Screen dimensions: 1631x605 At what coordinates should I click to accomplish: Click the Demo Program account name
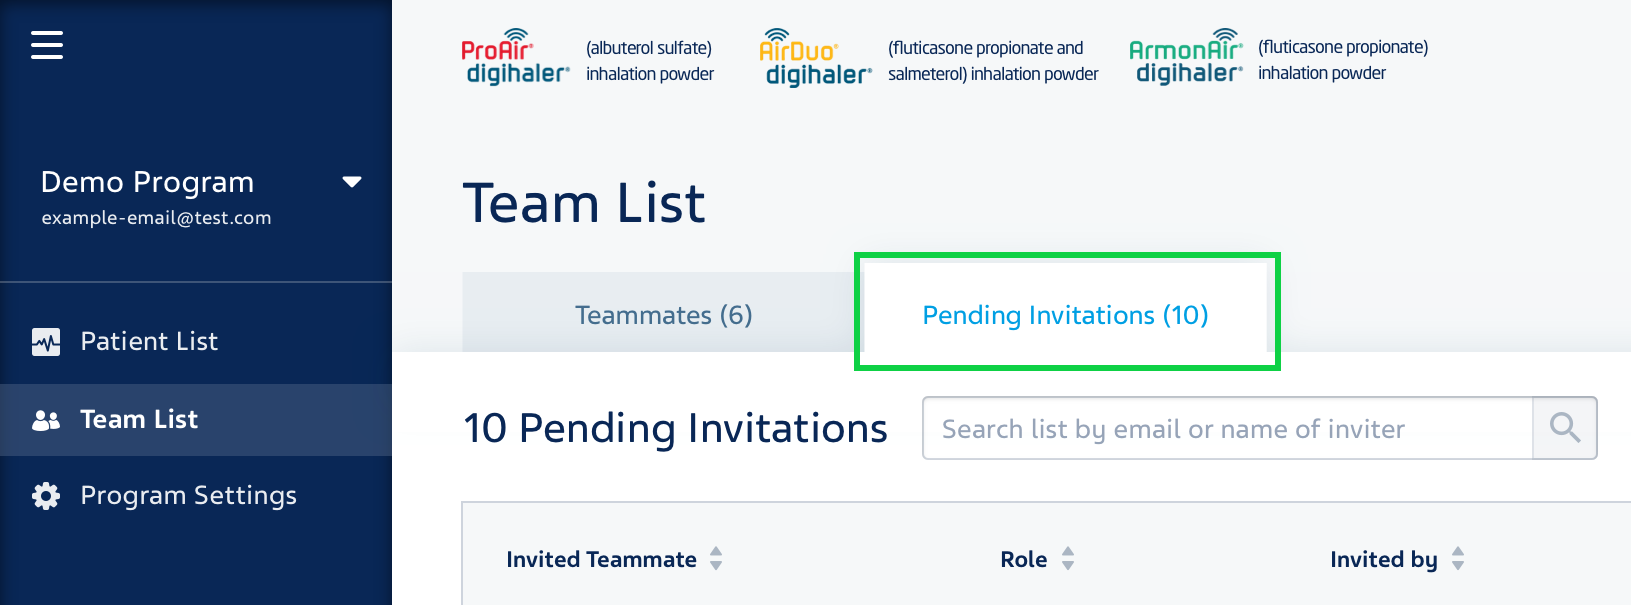pyautogui.click(x=147, y=182)
